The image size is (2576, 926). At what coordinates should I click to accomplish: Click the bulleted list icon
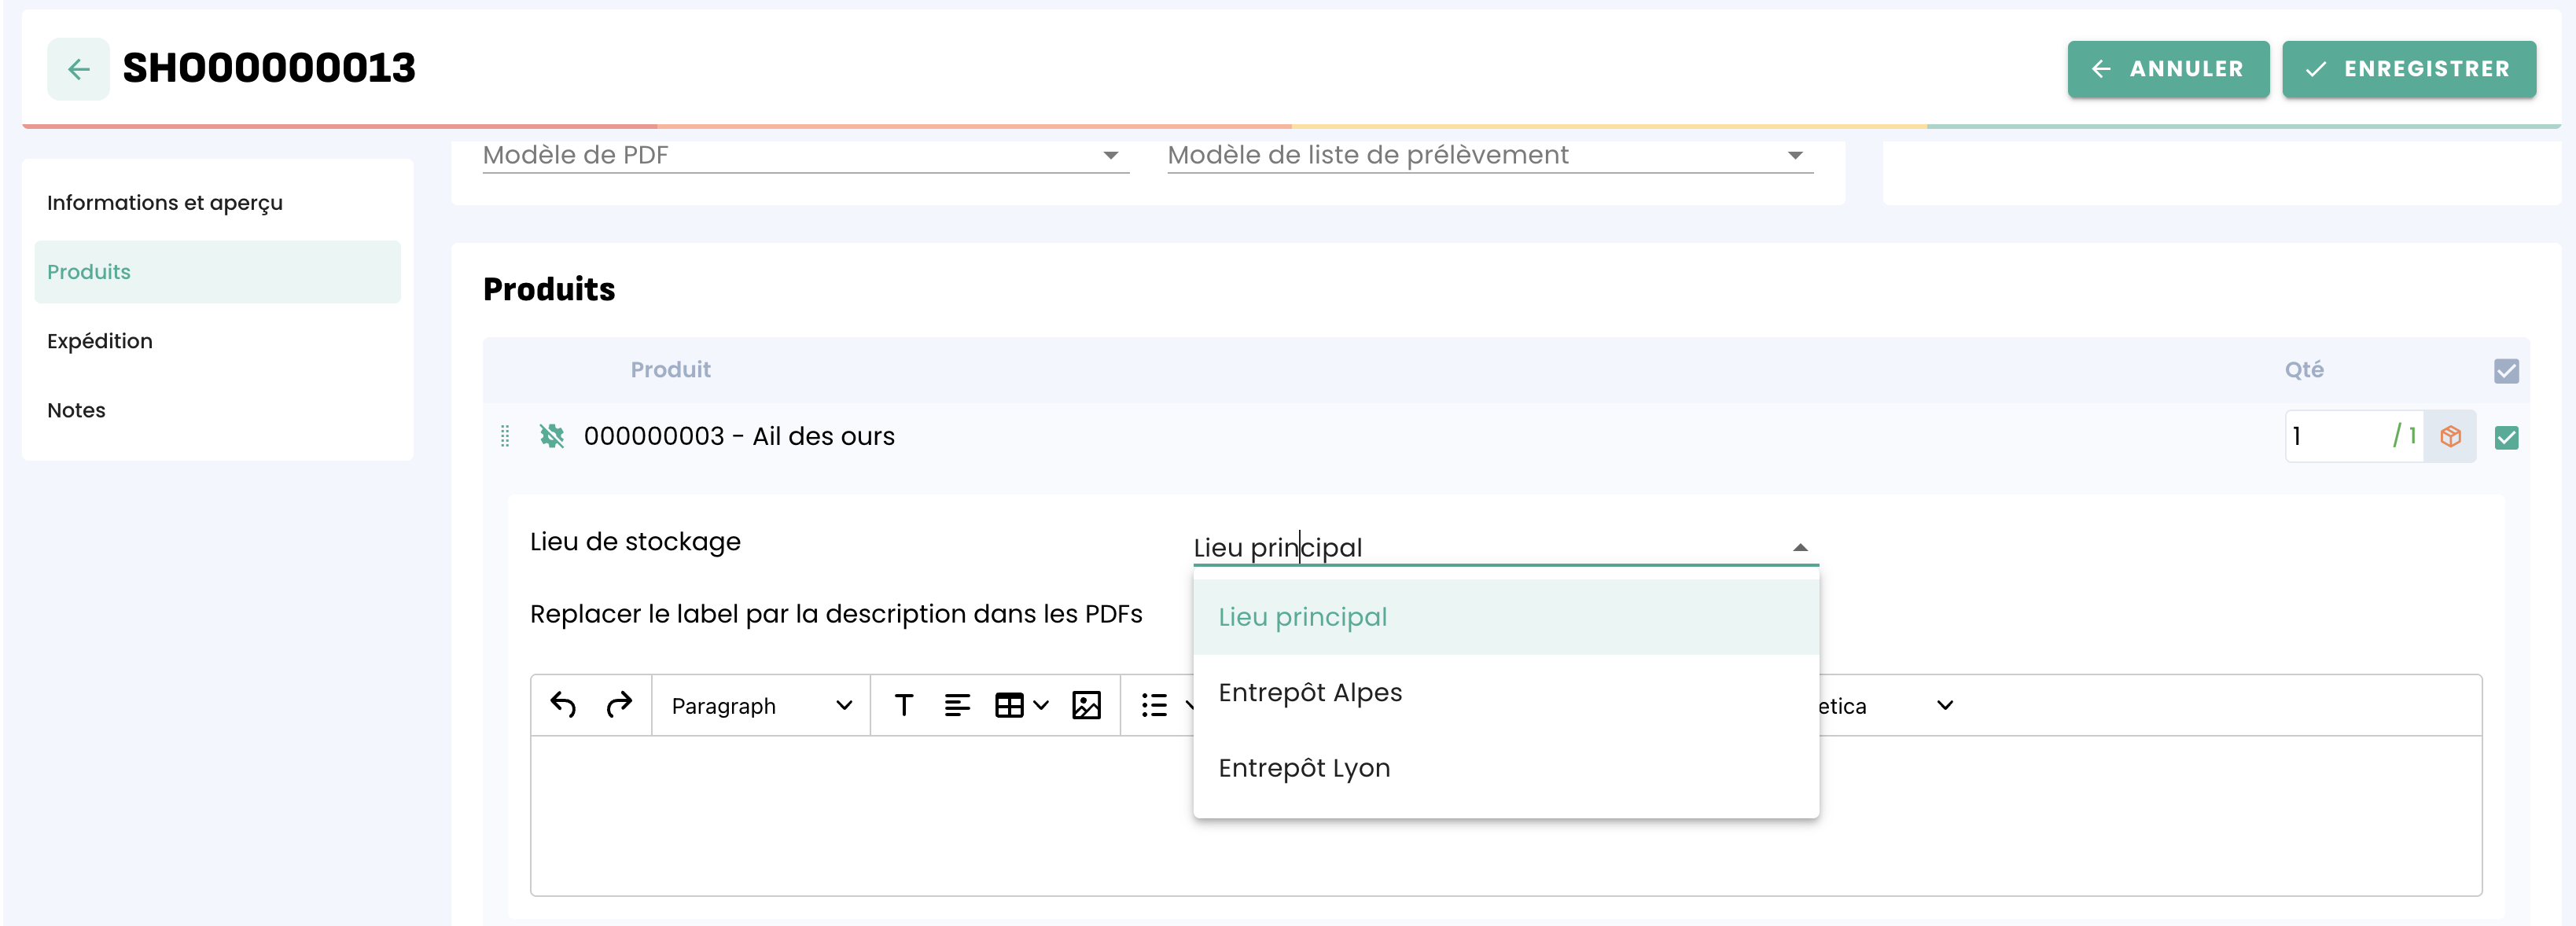point(1154,705)
